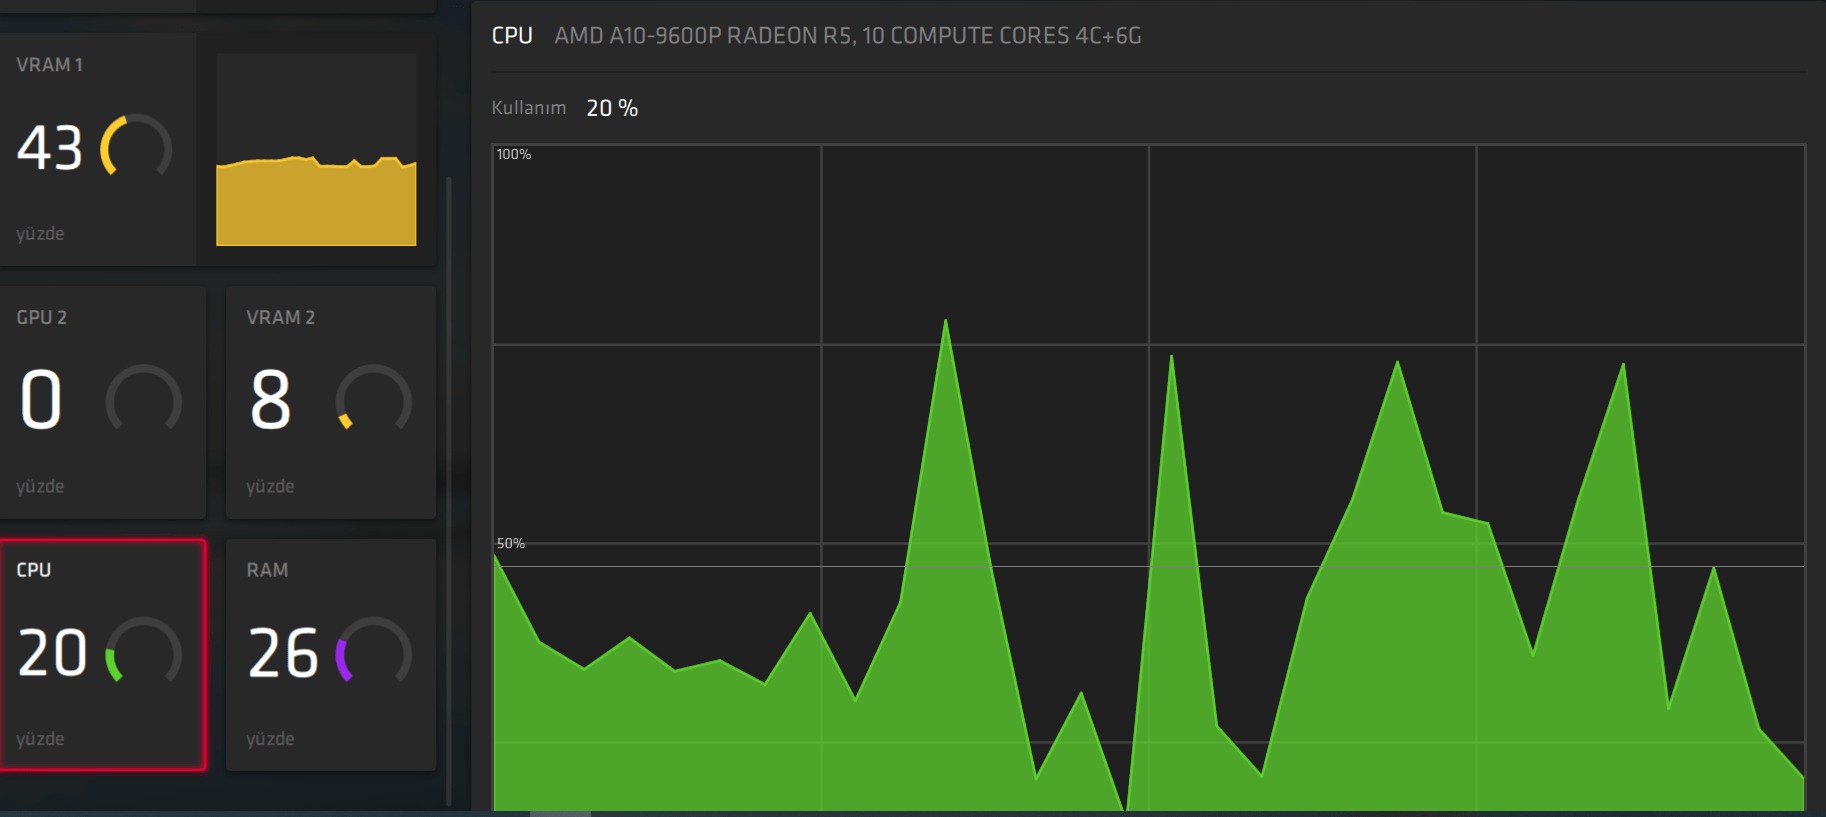Click the RAM purple gauge ring

point(374,651)
